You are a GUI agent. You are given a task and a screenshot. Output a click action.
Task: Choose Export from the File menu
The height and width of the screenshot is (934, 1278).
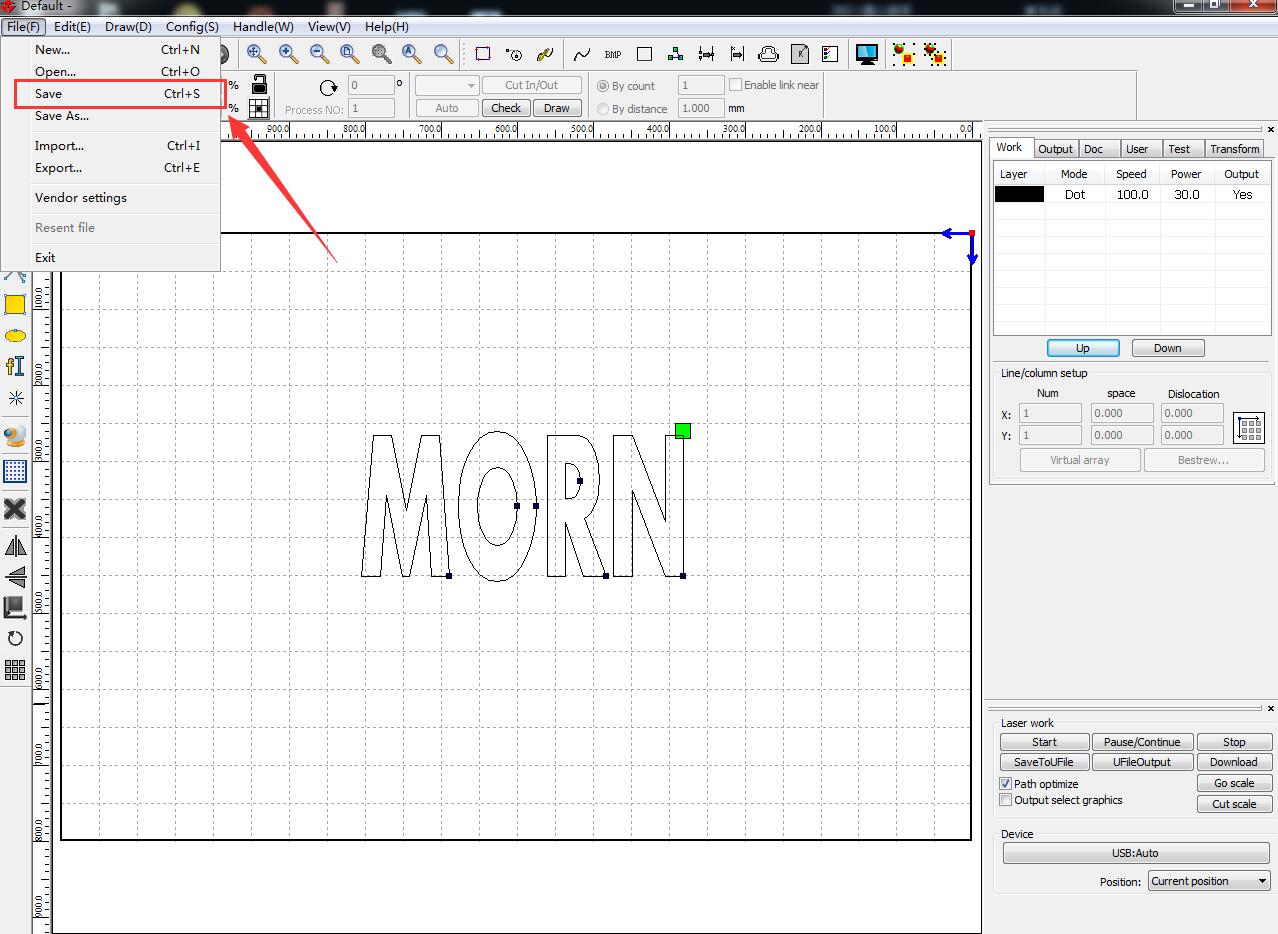pyautogui.click(x=110, y=168)
